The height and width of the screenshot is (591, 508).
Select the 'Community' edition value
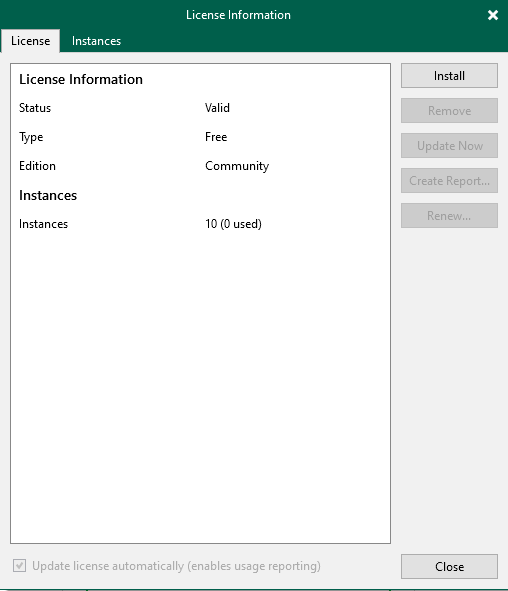tap(237, 166)
